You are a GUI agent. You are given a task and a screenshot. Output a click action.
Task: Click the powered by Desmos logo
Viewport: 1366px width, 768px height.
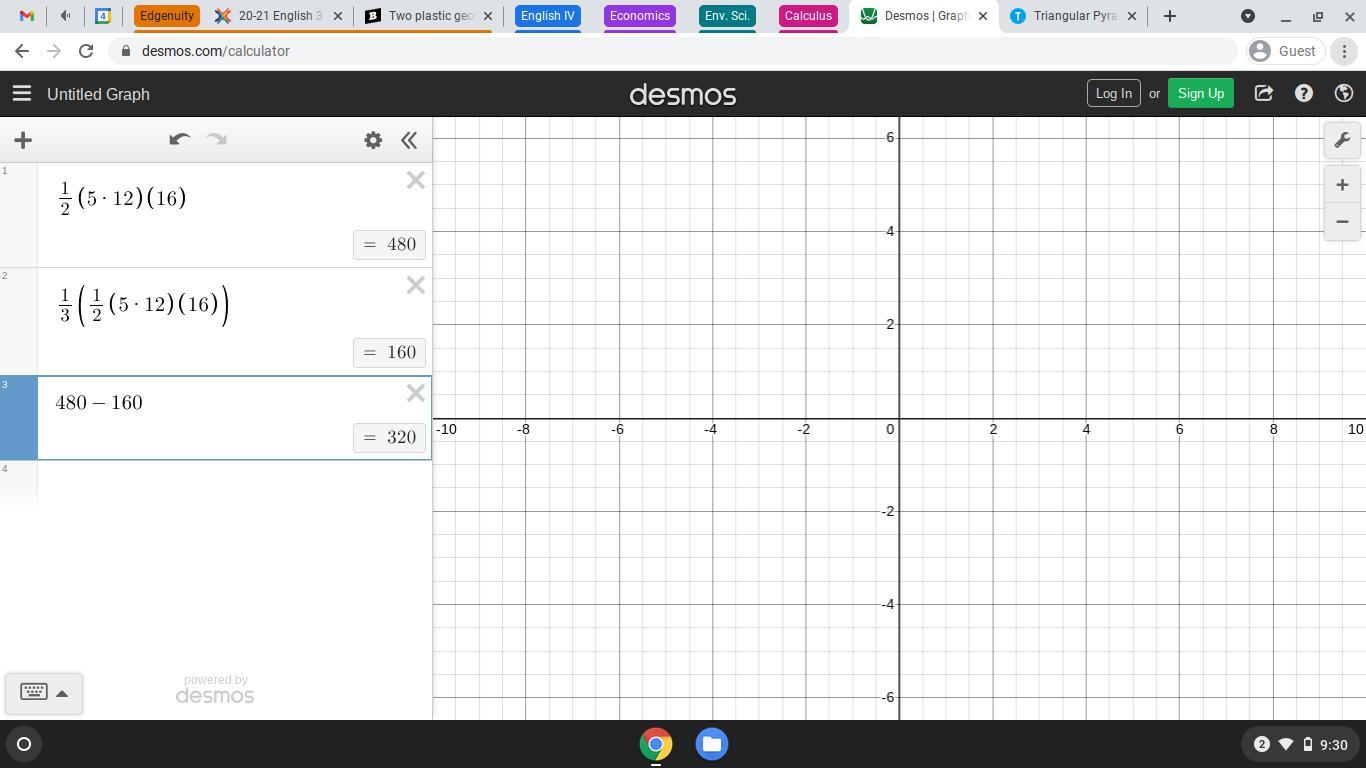point(215,689)
